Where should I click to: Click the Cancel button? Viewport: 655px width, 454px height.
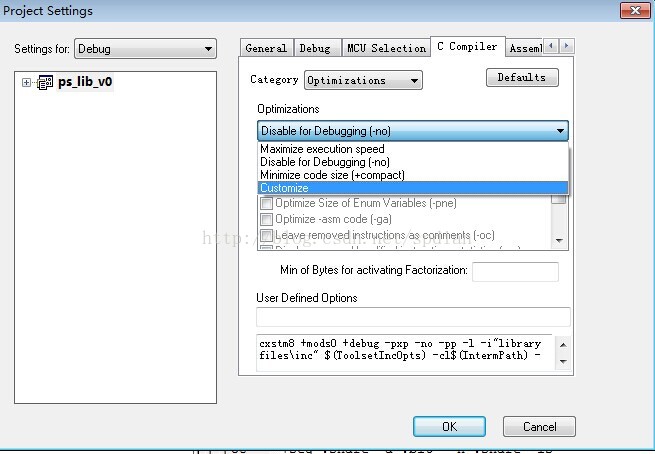[x=539, y=426]
